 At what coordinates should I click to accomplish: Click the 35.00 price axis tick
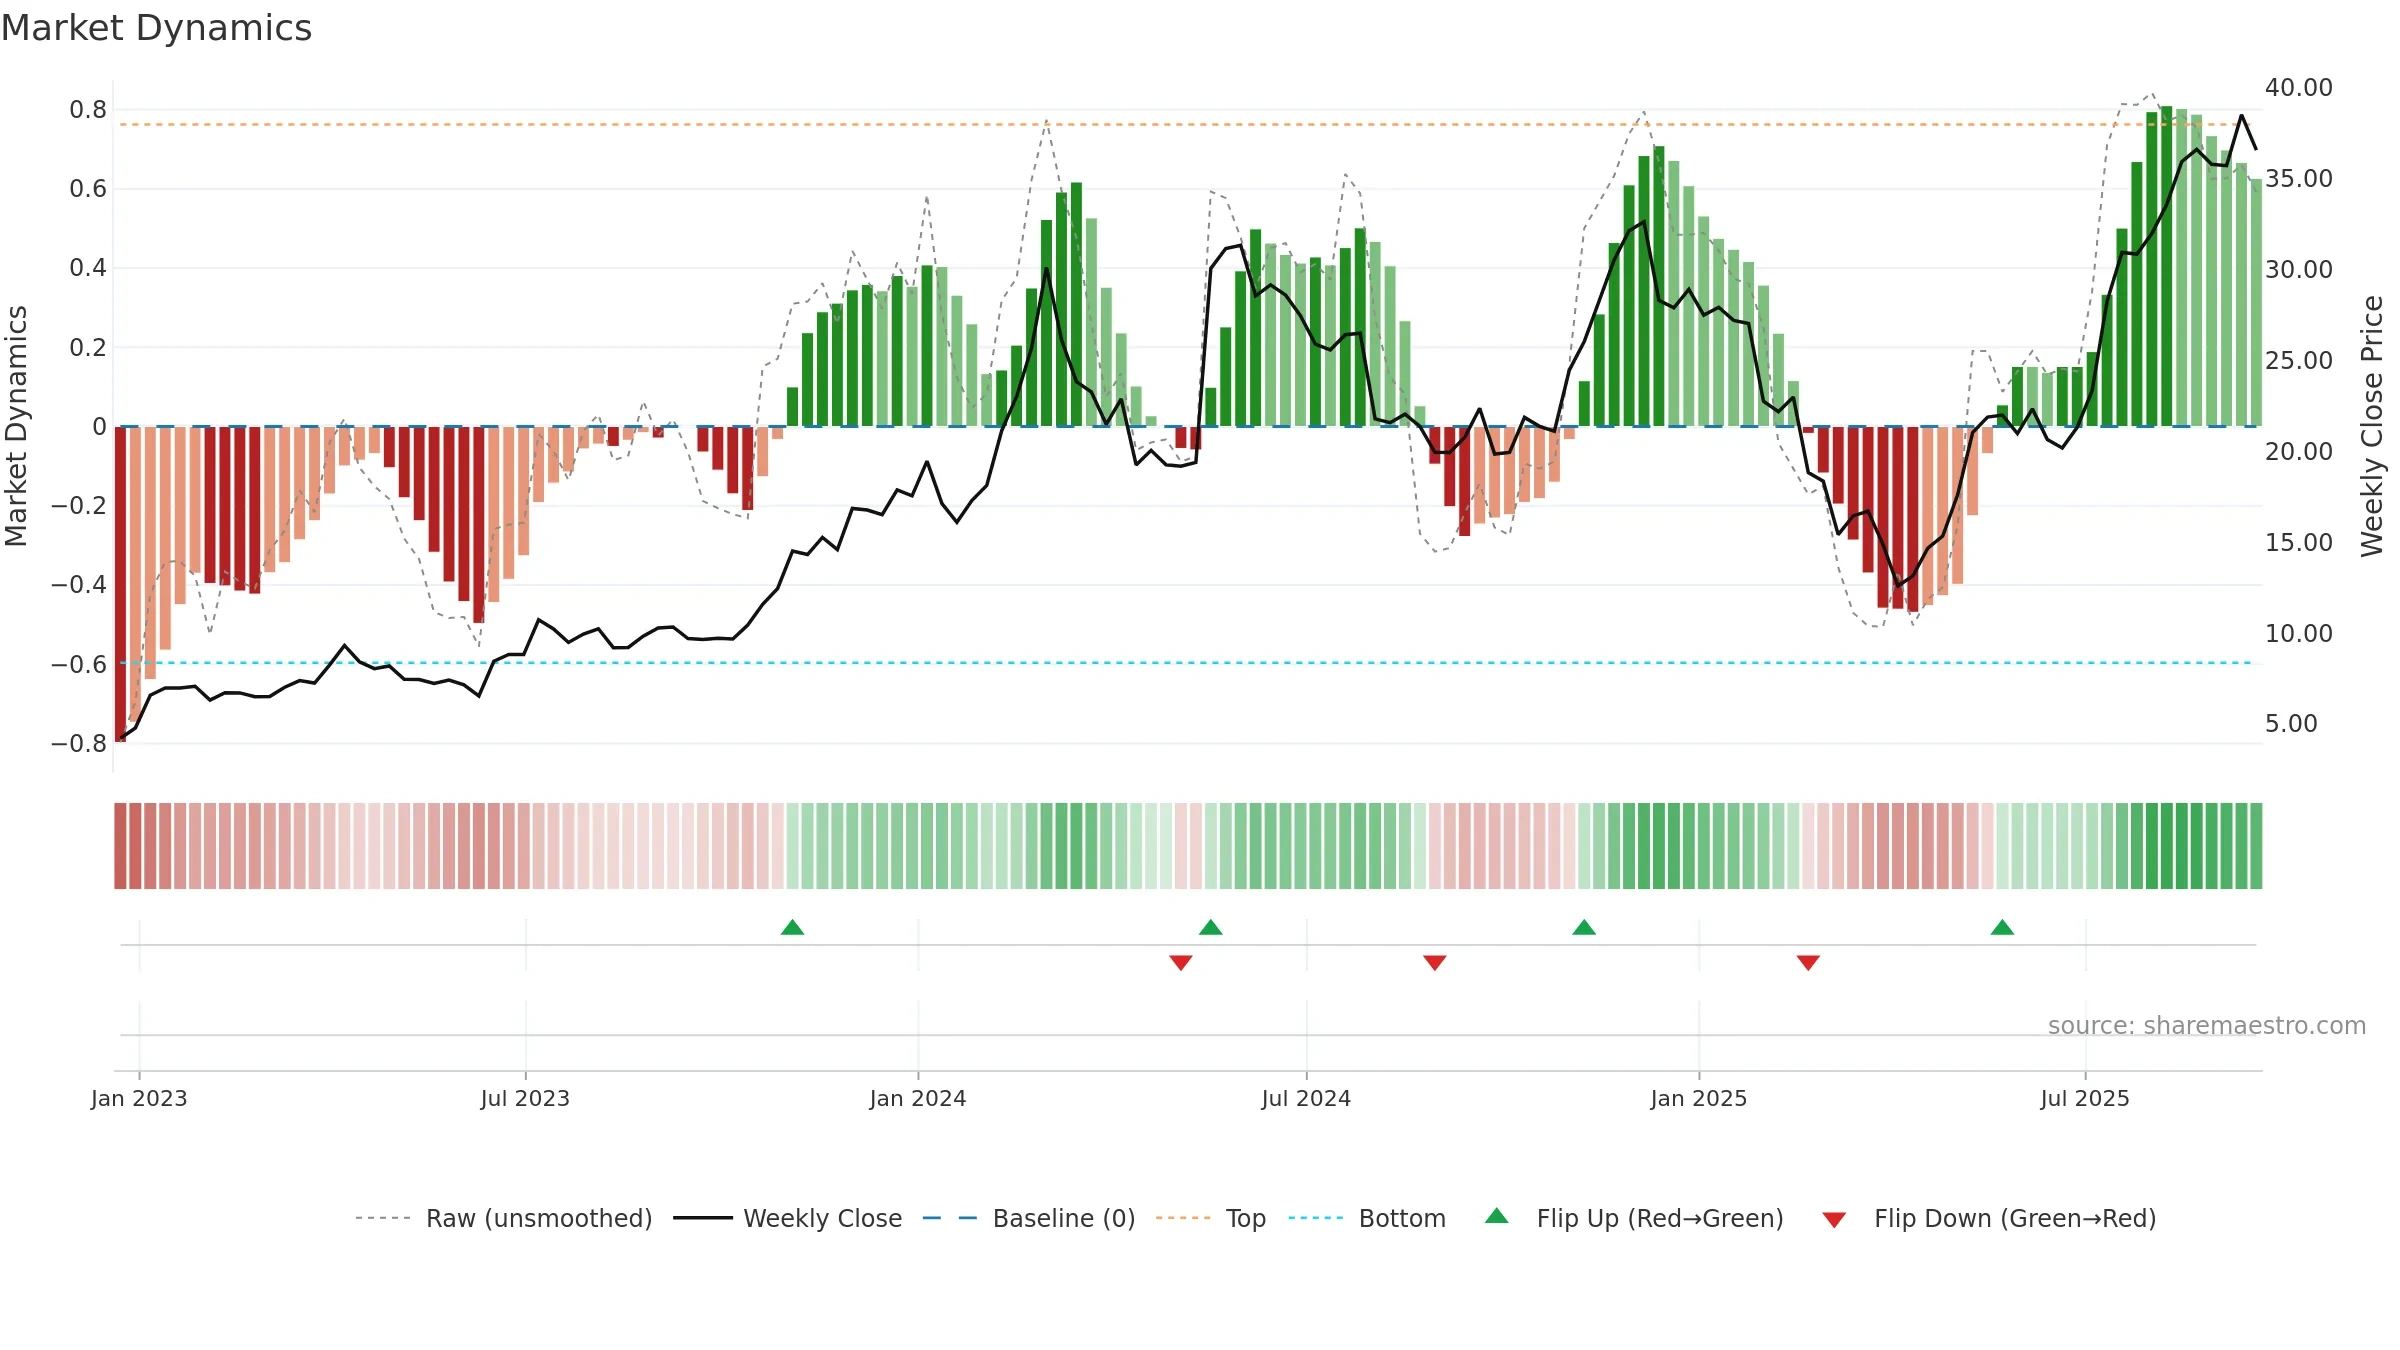click(x=2299, y=179)
